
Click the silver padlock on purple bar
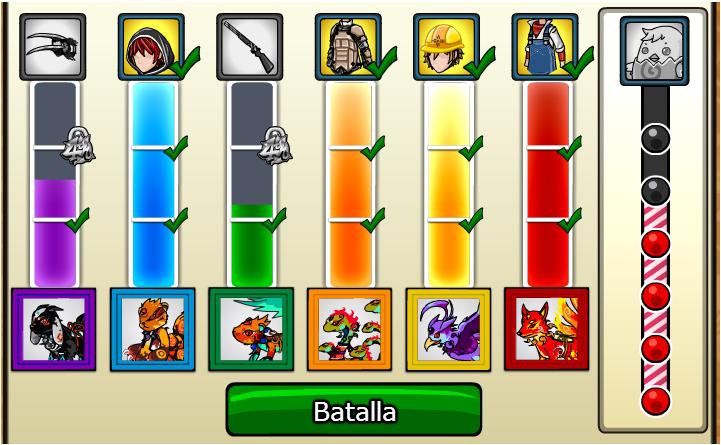[x=78, y=146]
